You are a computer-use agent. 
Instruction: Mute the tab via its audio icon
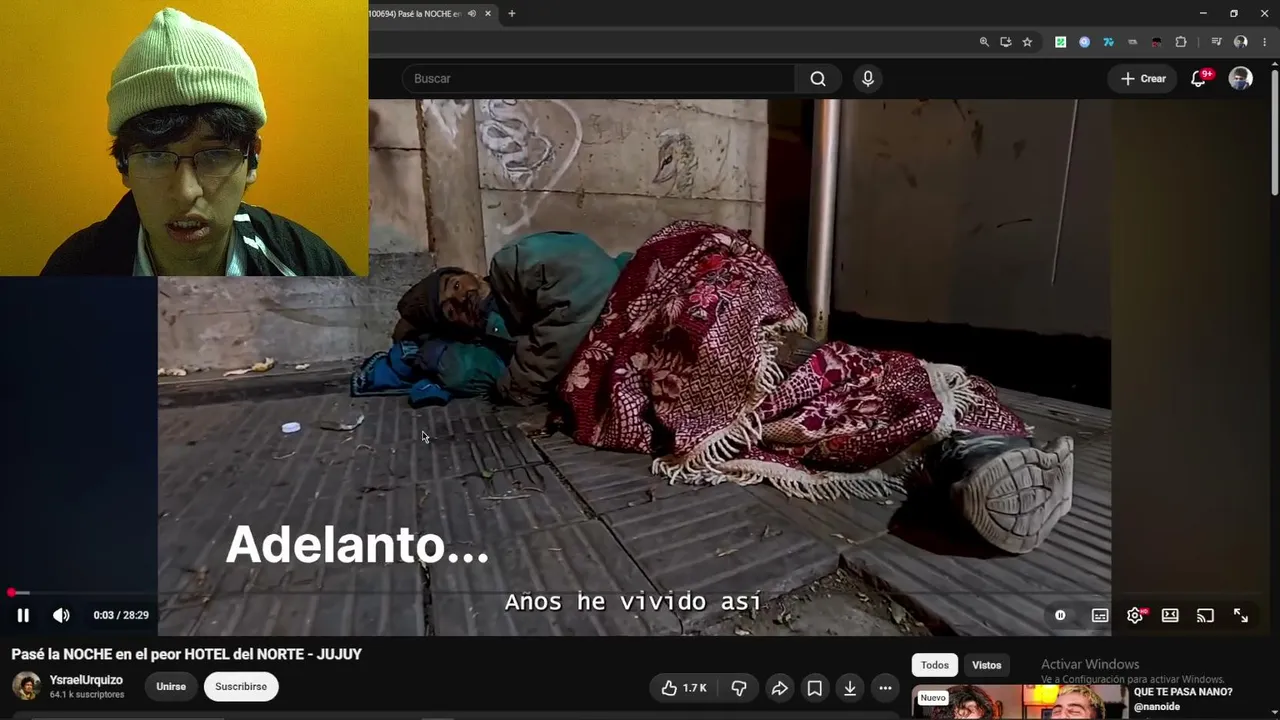(x=472, y=14)
